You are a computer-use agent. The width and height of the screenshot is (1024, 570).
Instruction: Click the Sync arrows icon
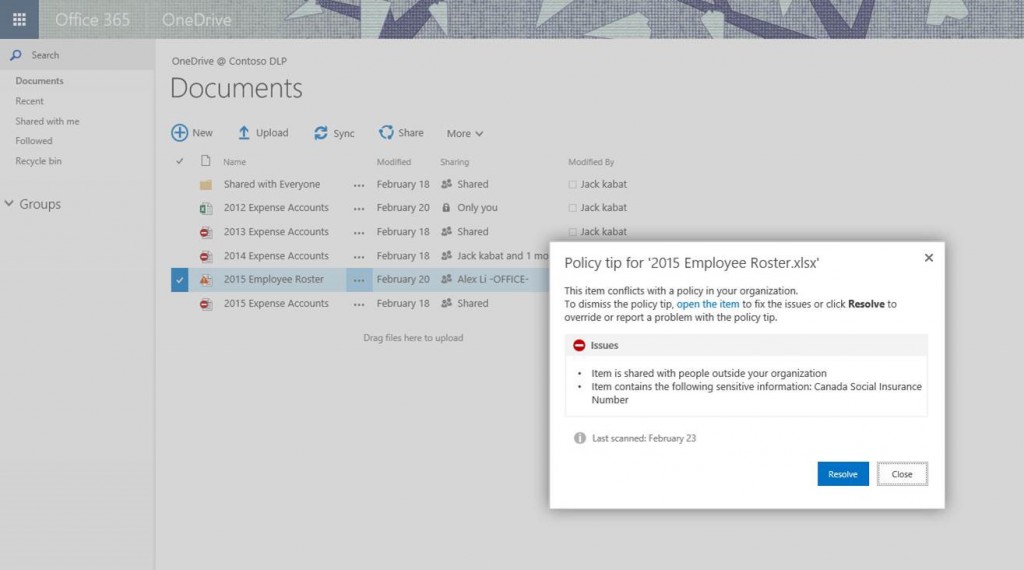pyautogui.click(x=321, y=133)
